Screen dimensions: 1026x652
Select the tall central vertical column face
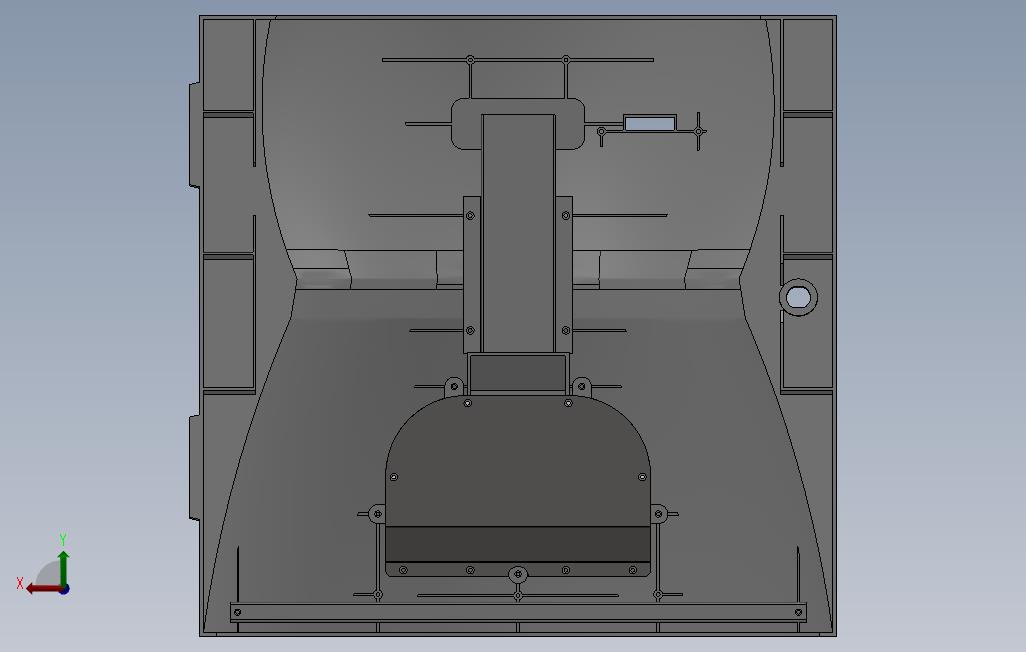518,234
